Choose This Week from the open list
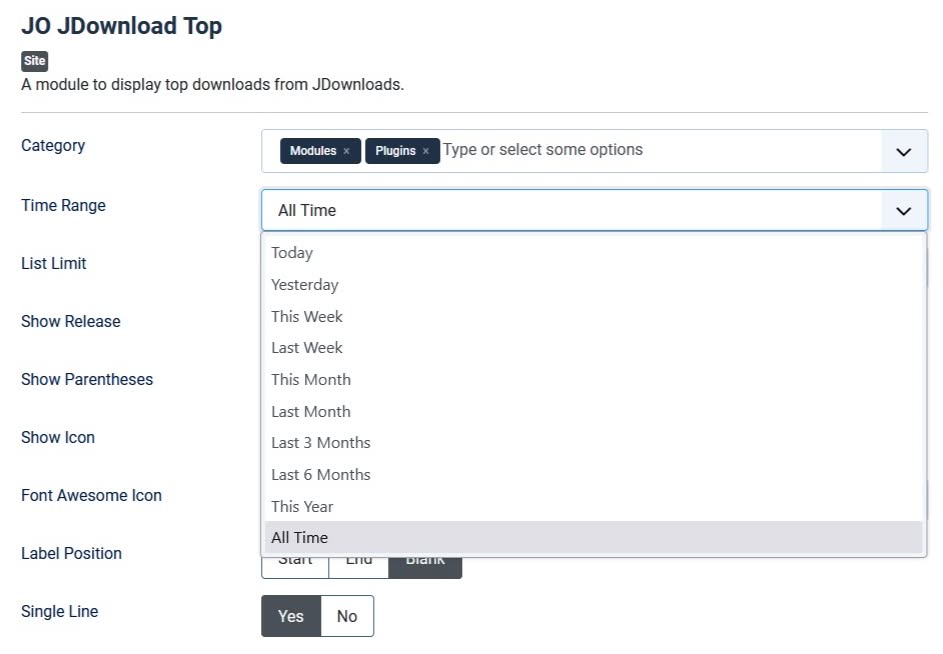 [x=306, y=316]
